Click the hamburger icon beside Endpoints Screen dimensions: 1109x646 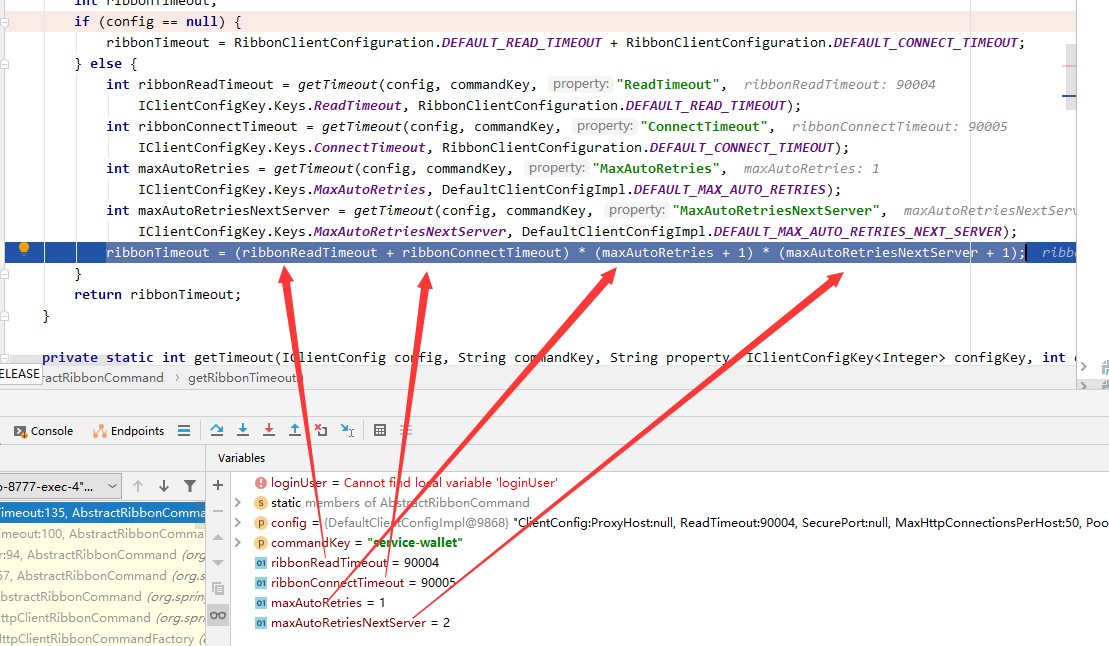click(x=184, y=430)
